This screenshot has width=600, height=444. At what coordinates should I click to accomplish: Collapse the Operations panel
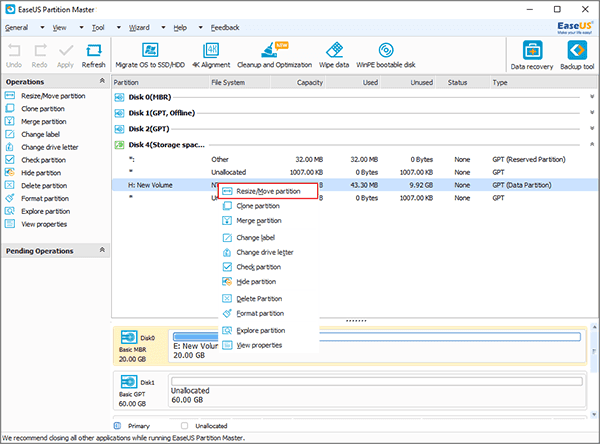coord(102,81)
